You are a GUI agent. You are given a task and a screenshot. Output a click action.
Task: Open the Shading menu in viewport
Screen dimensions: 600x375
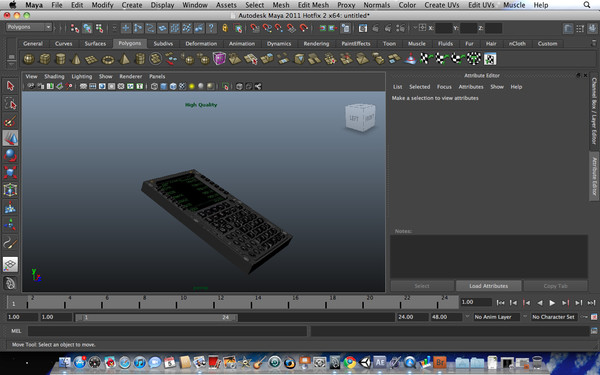54,76
